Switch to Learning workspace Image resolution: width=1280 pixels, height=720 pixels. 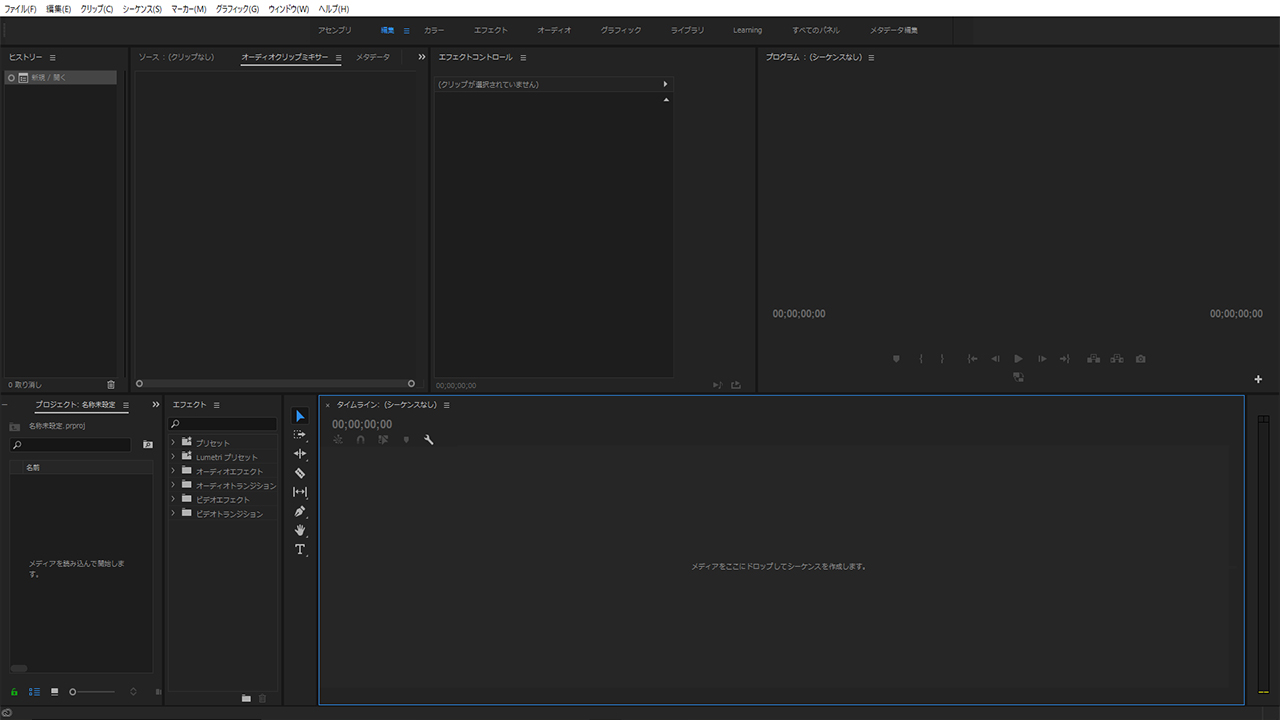747,30
